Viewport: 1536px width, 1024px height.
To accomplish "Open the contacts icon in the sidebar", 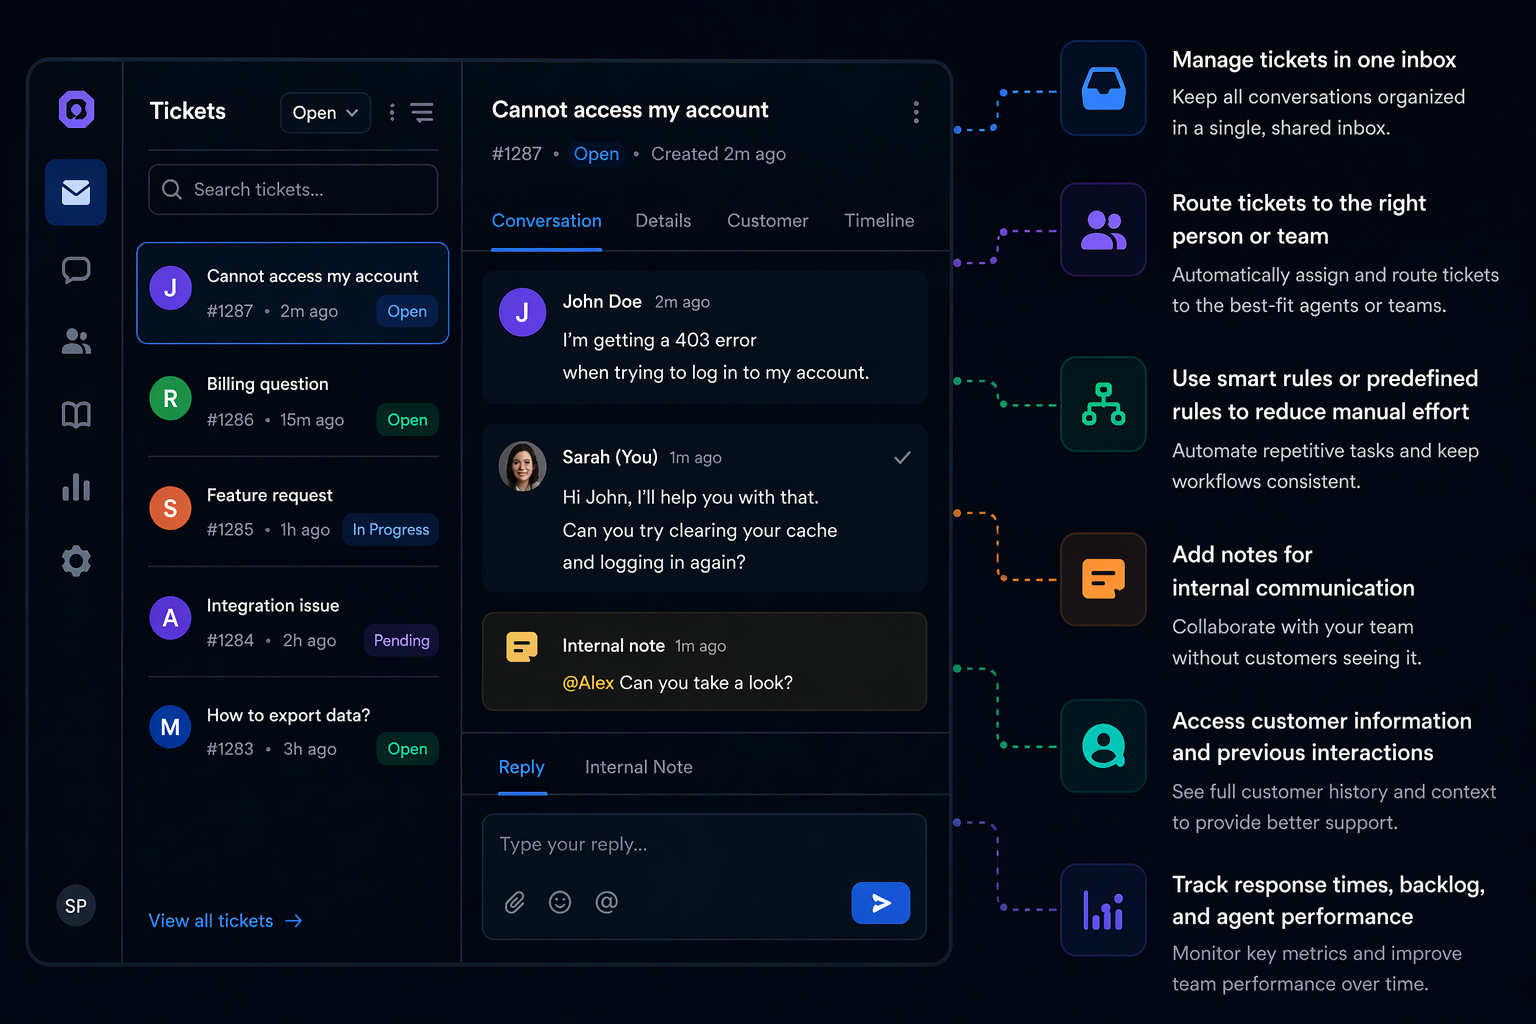I will (75, 341).
